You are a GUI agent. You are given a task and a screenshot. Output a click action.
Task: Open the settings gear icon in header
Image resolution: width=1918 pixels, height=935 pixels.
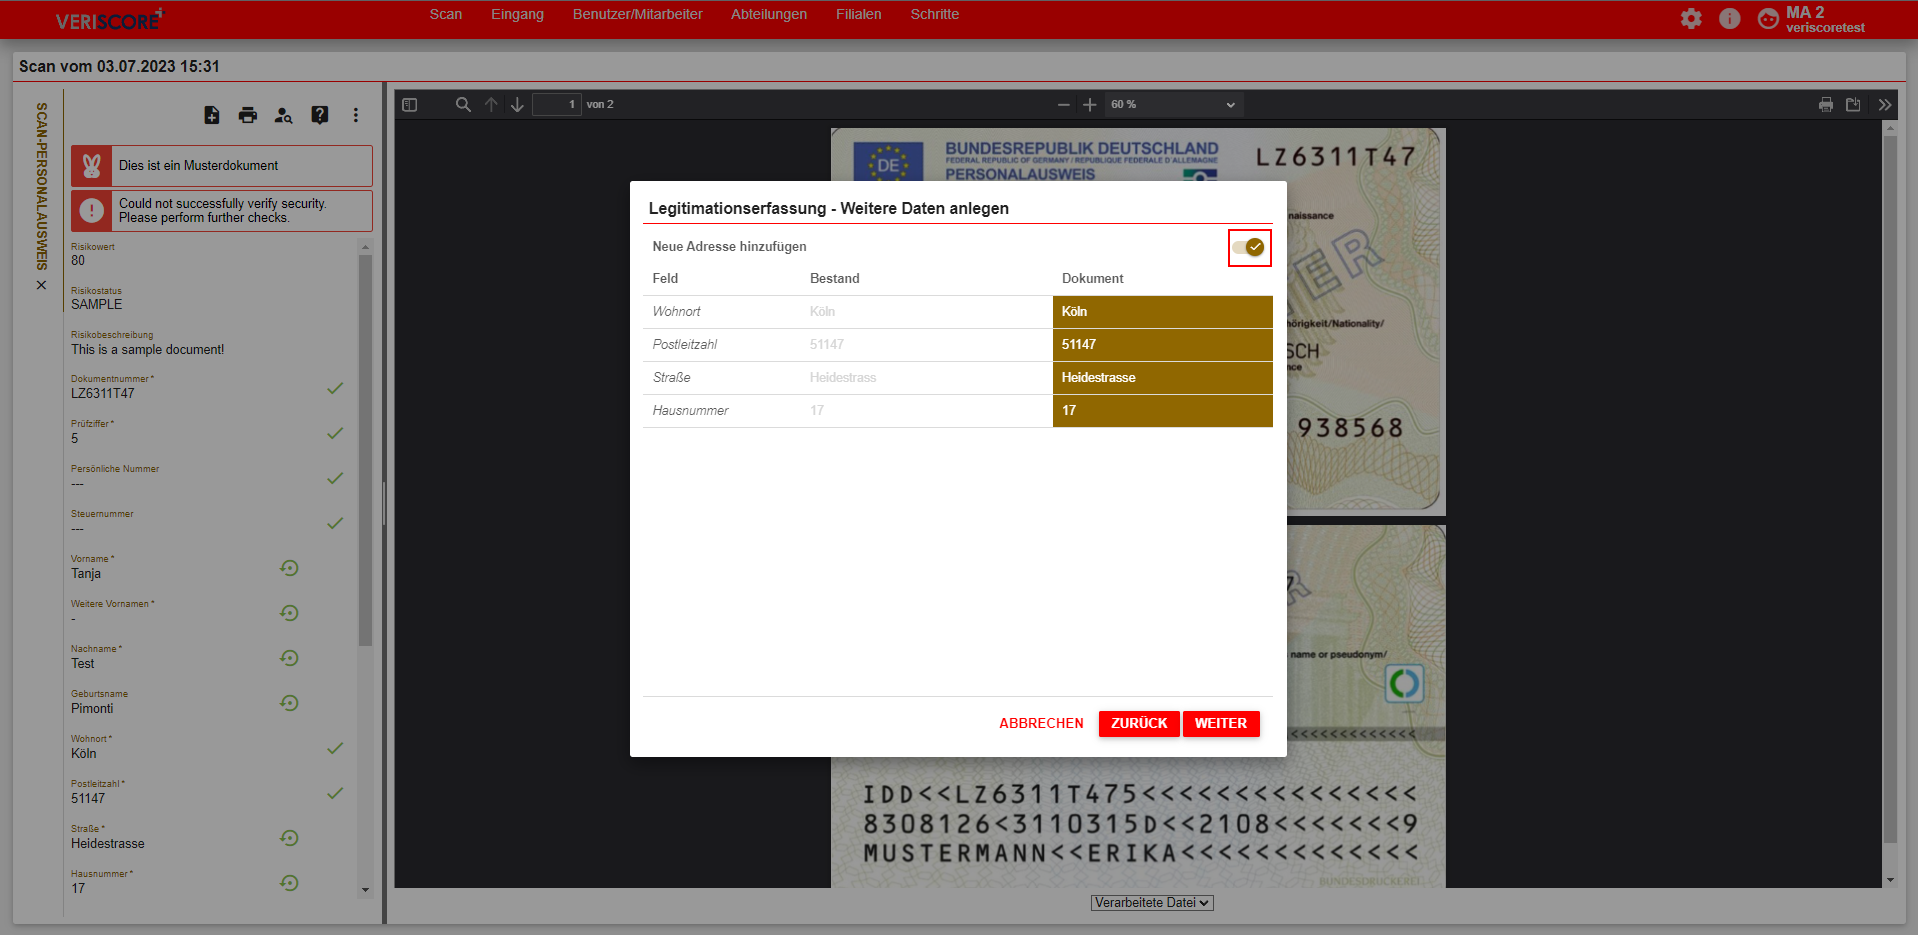[1691, 18]
